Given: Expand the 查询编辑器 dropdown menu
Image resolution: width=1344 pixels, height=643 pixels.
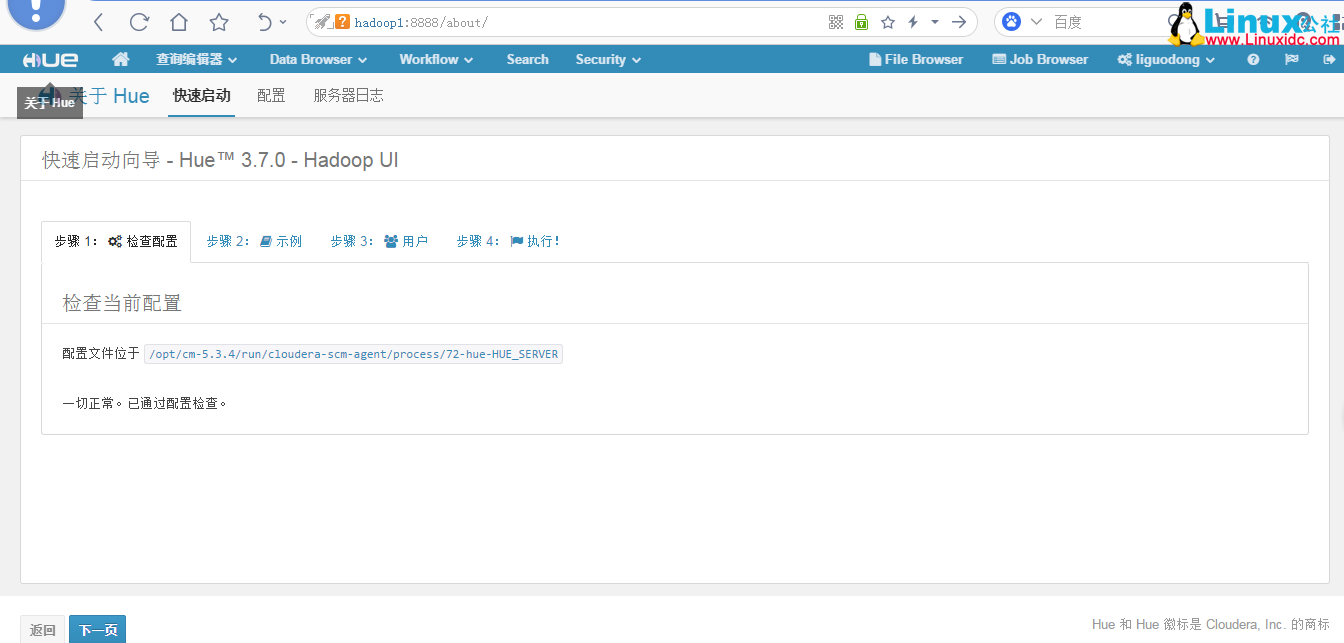Looking at the screenshot, I should point(196,59).
